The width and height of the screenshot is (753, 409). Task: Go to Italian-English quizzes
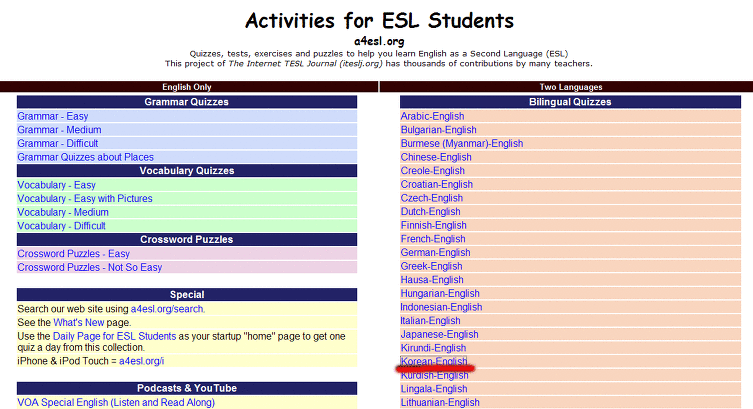[x=430, y=321]
